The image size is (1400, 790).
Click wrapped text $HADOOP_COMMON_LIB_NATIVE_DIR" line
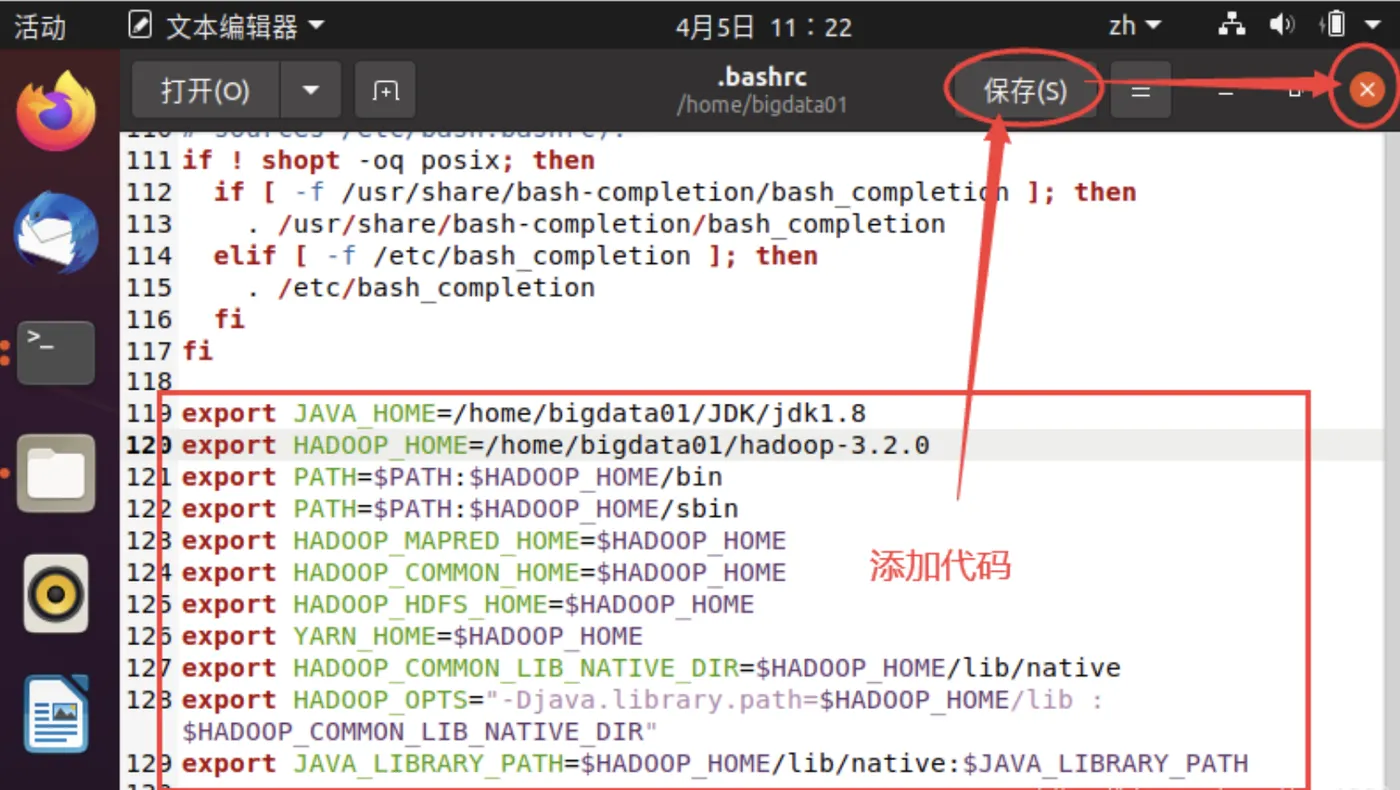420,732
